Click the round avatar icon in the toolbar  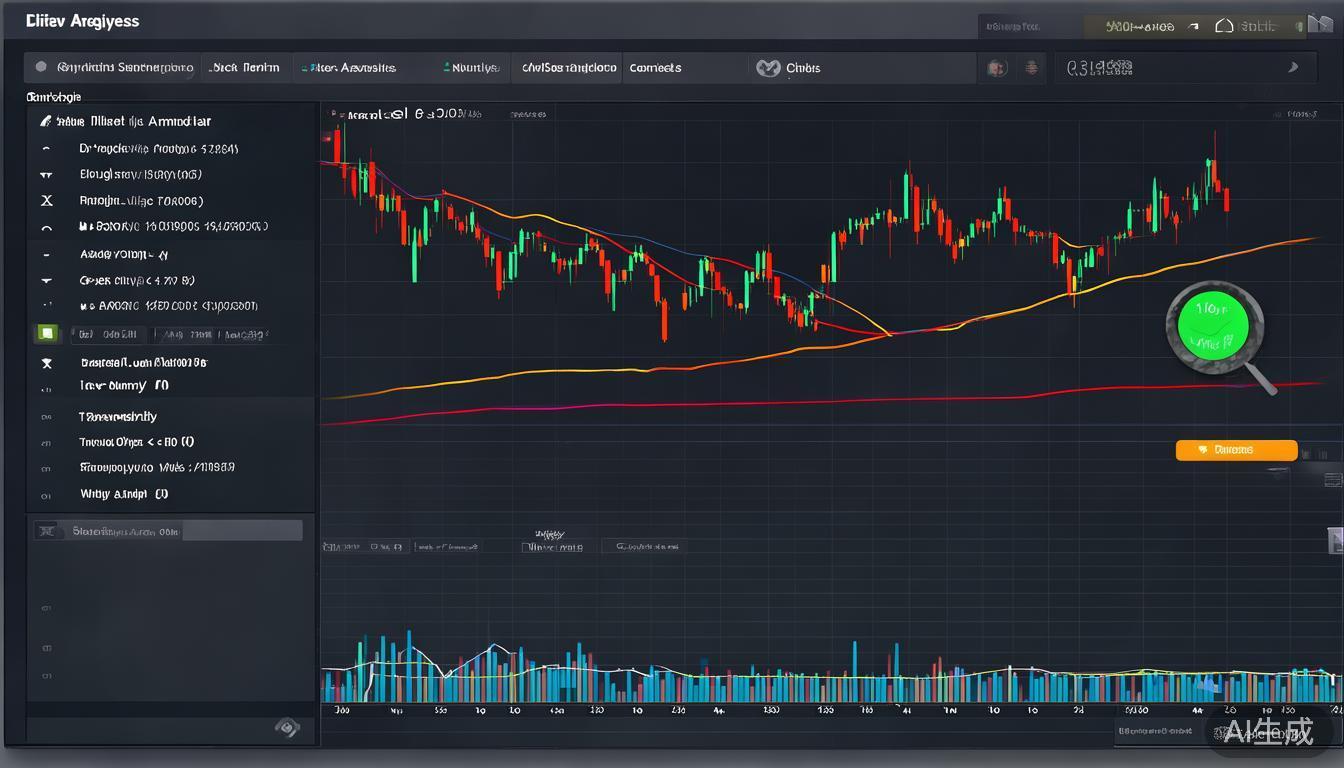[996, 68]
